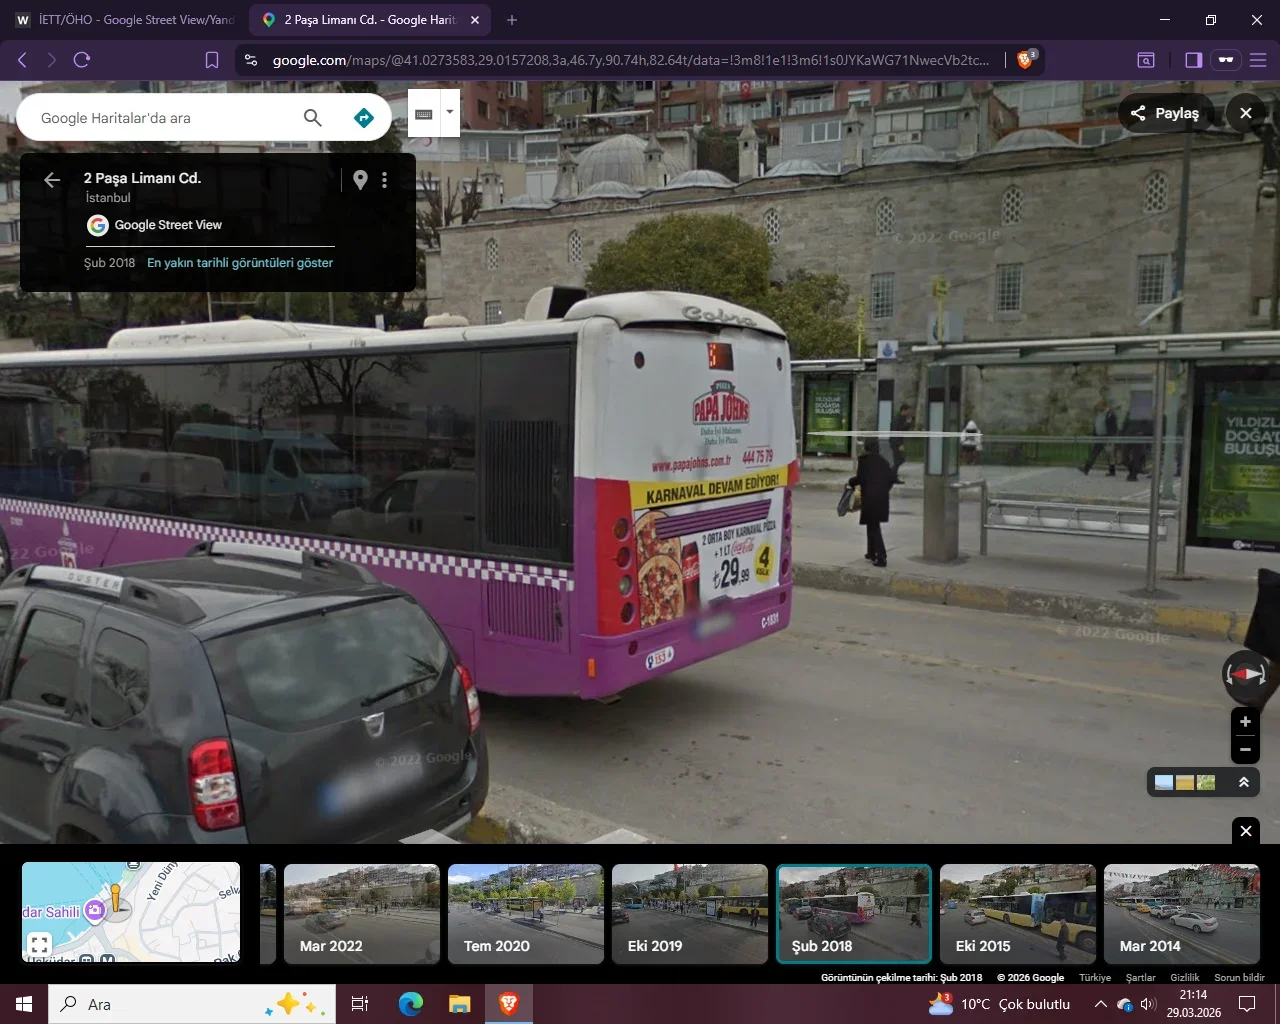Click the directions icon in search box
The image size is (1280, 1024).
(364, 118)
